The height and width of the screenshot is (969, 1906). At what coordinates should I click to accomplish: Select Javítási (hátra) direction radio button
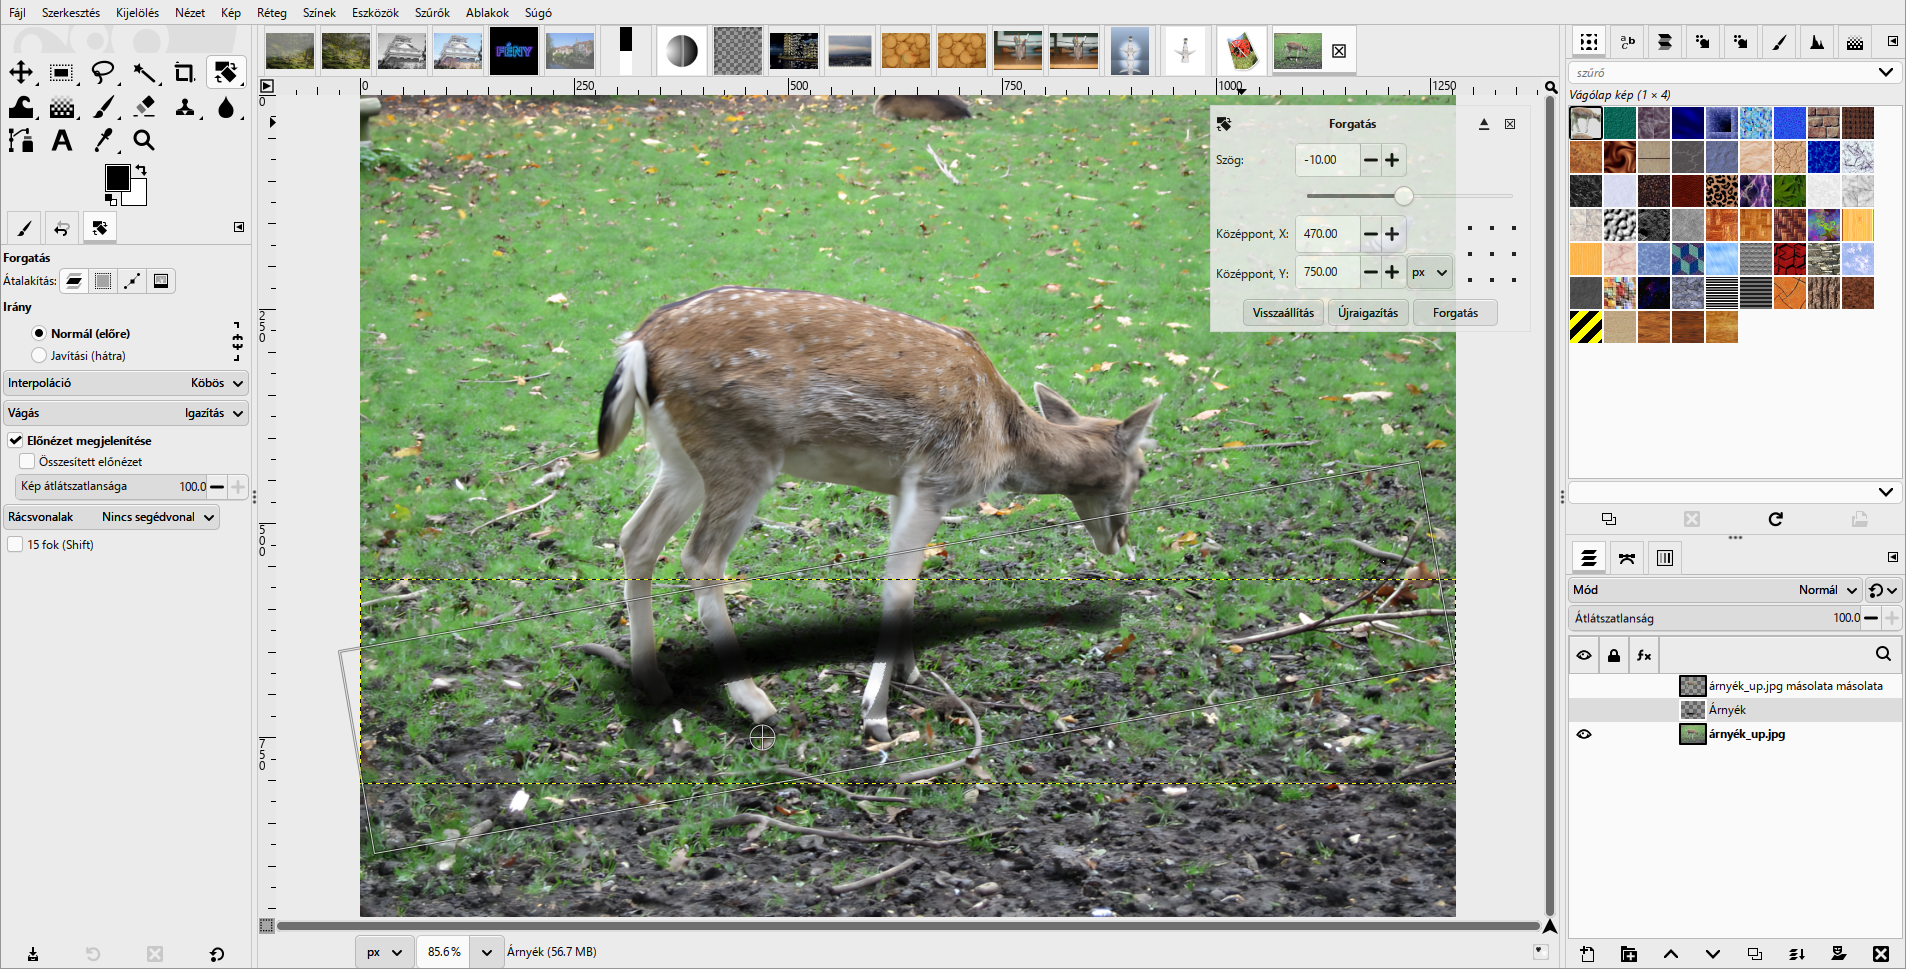tap(39, 355)
